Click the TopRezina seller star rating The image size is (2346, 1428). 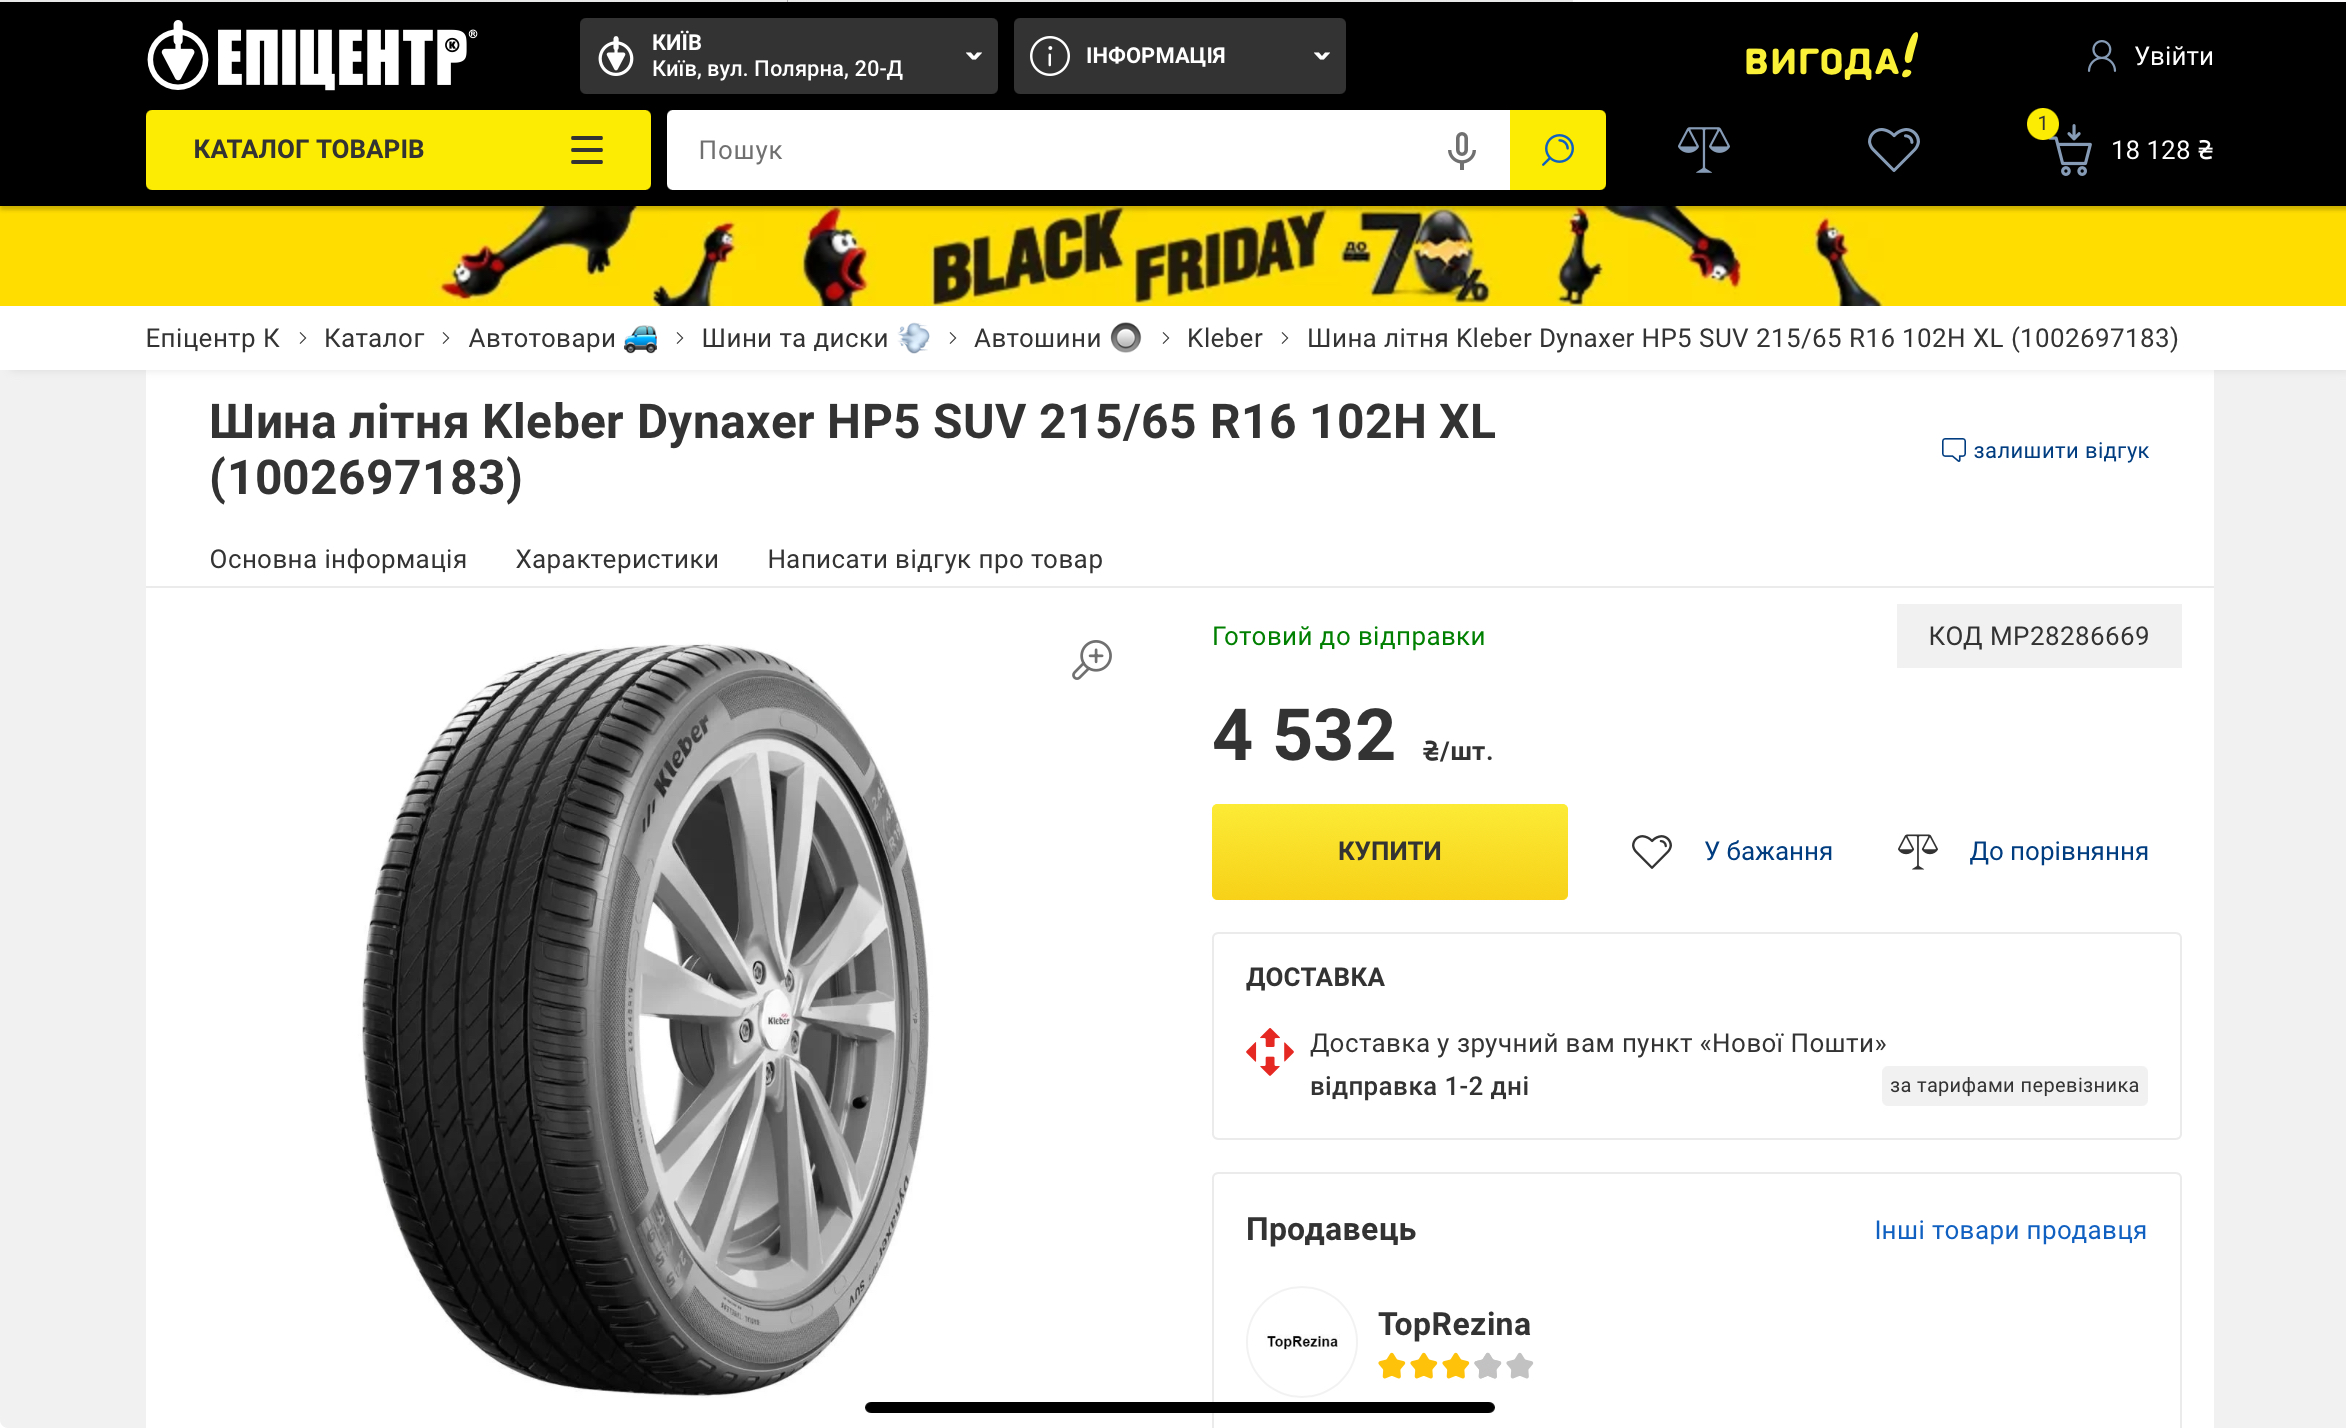tap(1455, 1366)
